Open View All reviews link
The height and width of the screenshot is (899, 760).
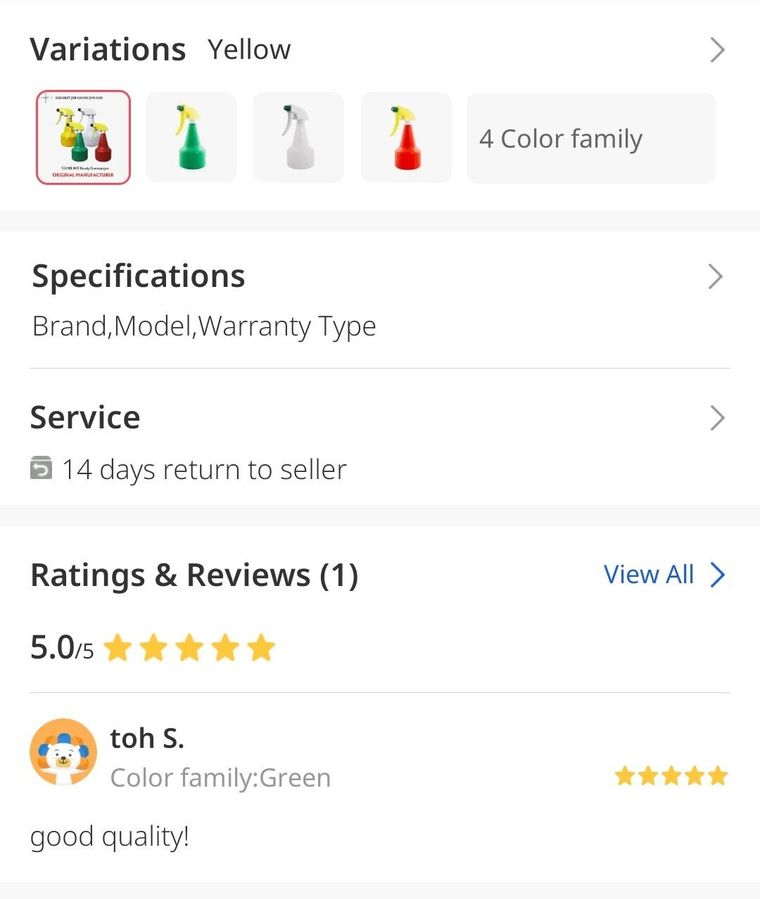[x=648, y=574]
